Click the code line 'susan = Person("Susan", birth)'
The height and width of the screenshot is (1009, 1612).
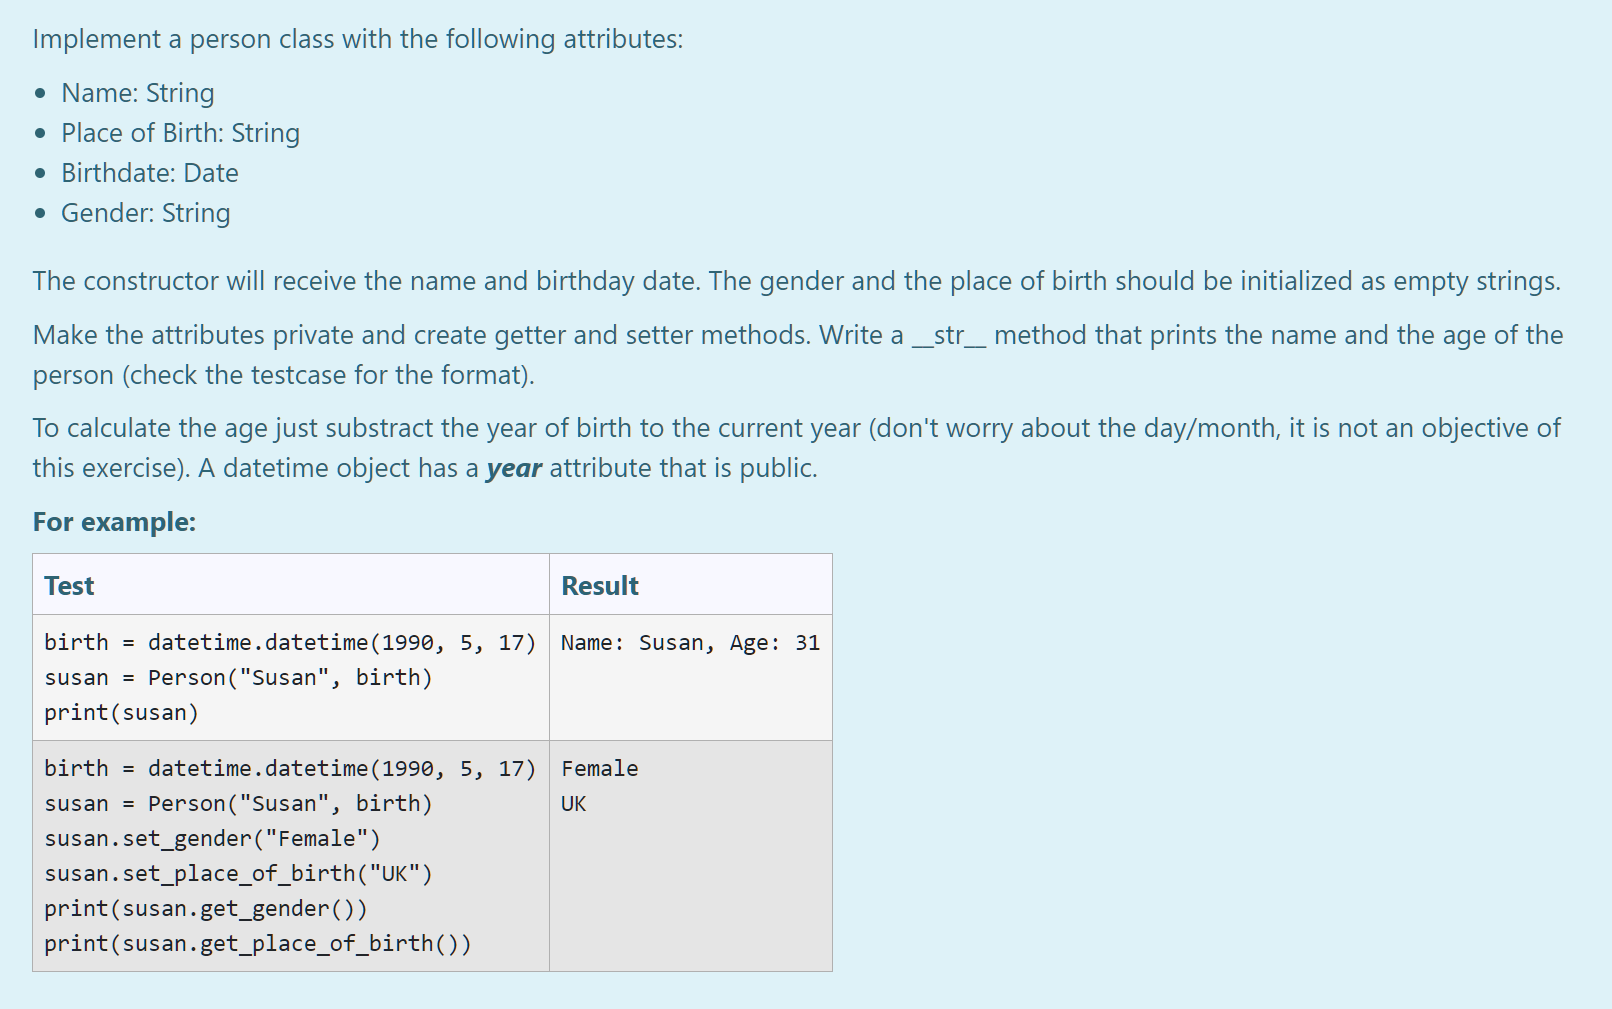point(239,677)
